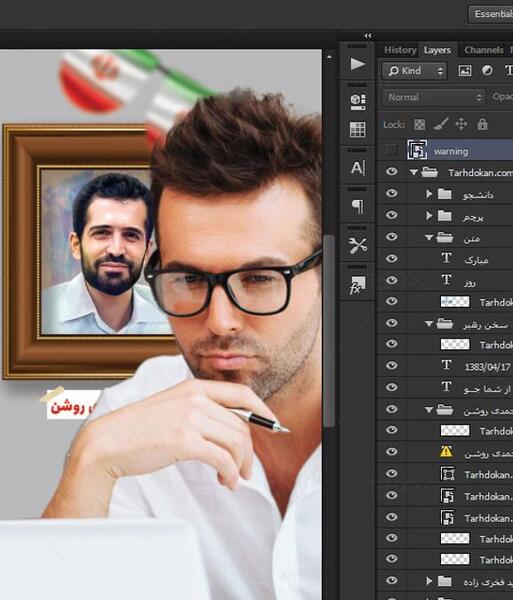Collapse the حمدی روشن group arrow
Image resolution: width=513 pixels, height=600 pixels.
coord(429,410)
